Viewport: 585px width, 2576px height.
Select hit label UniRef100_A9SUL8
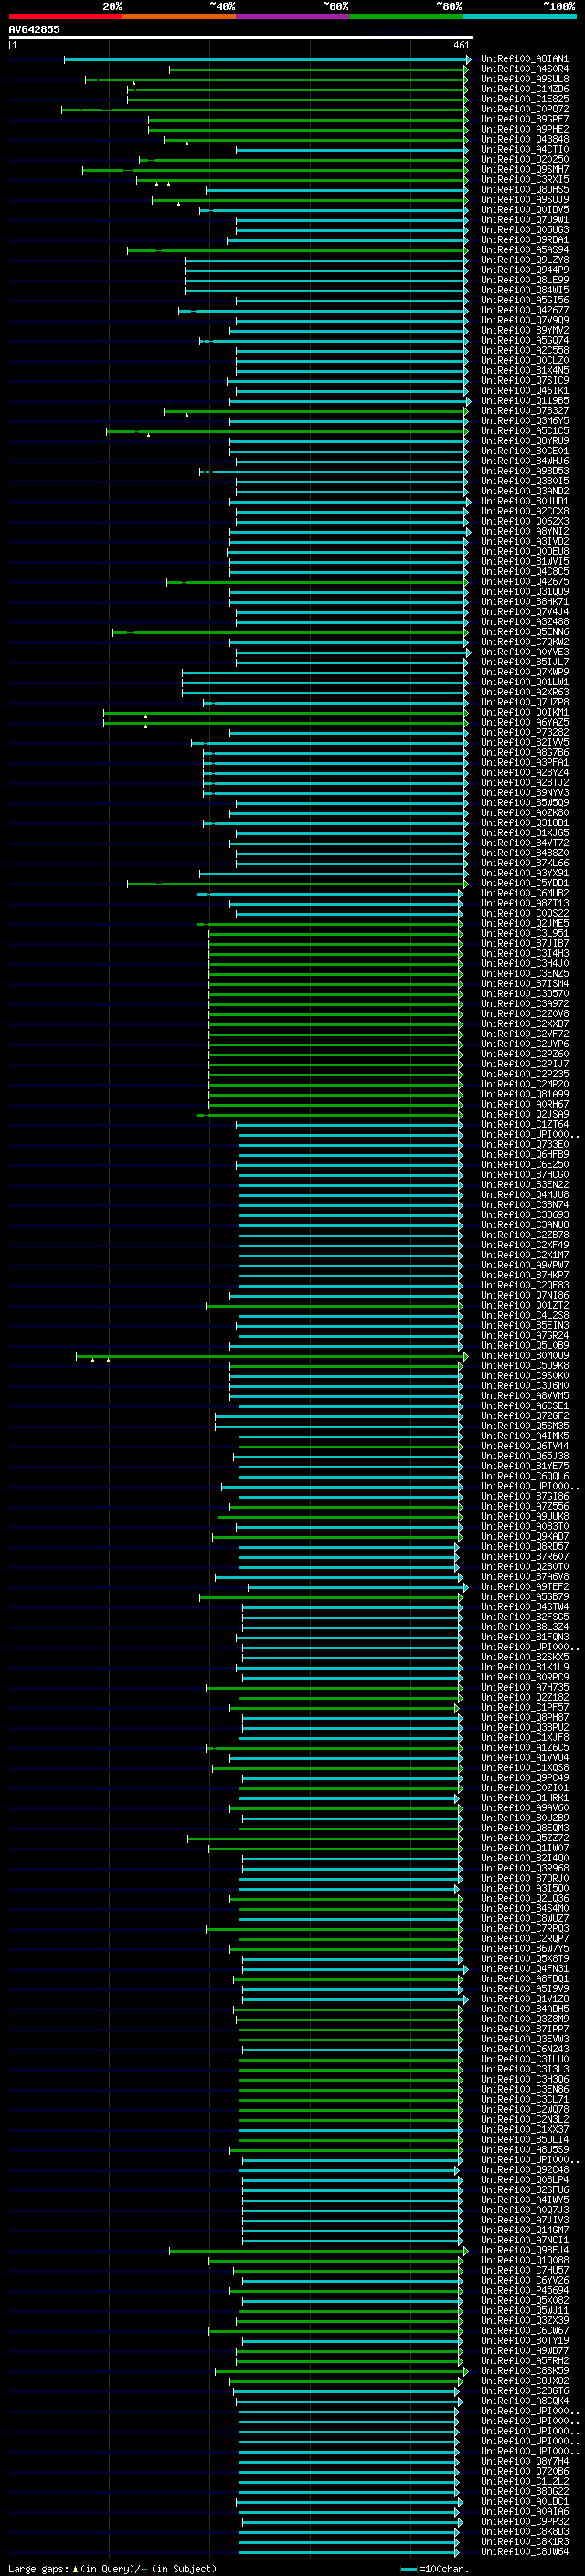(x=524, y=79)
